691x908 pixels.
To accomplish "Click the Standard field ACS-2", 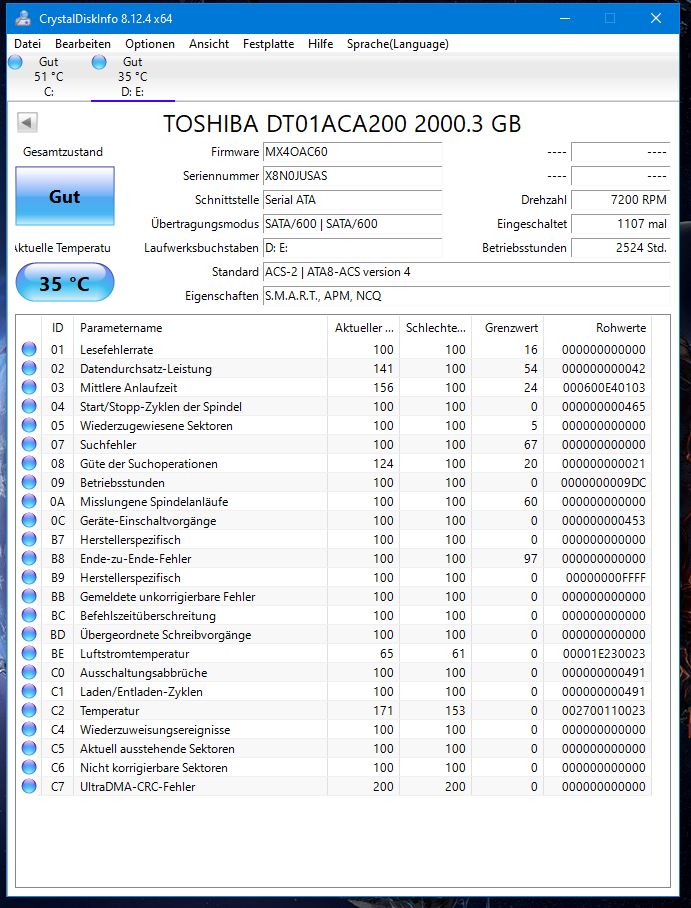I will point(466,272).
